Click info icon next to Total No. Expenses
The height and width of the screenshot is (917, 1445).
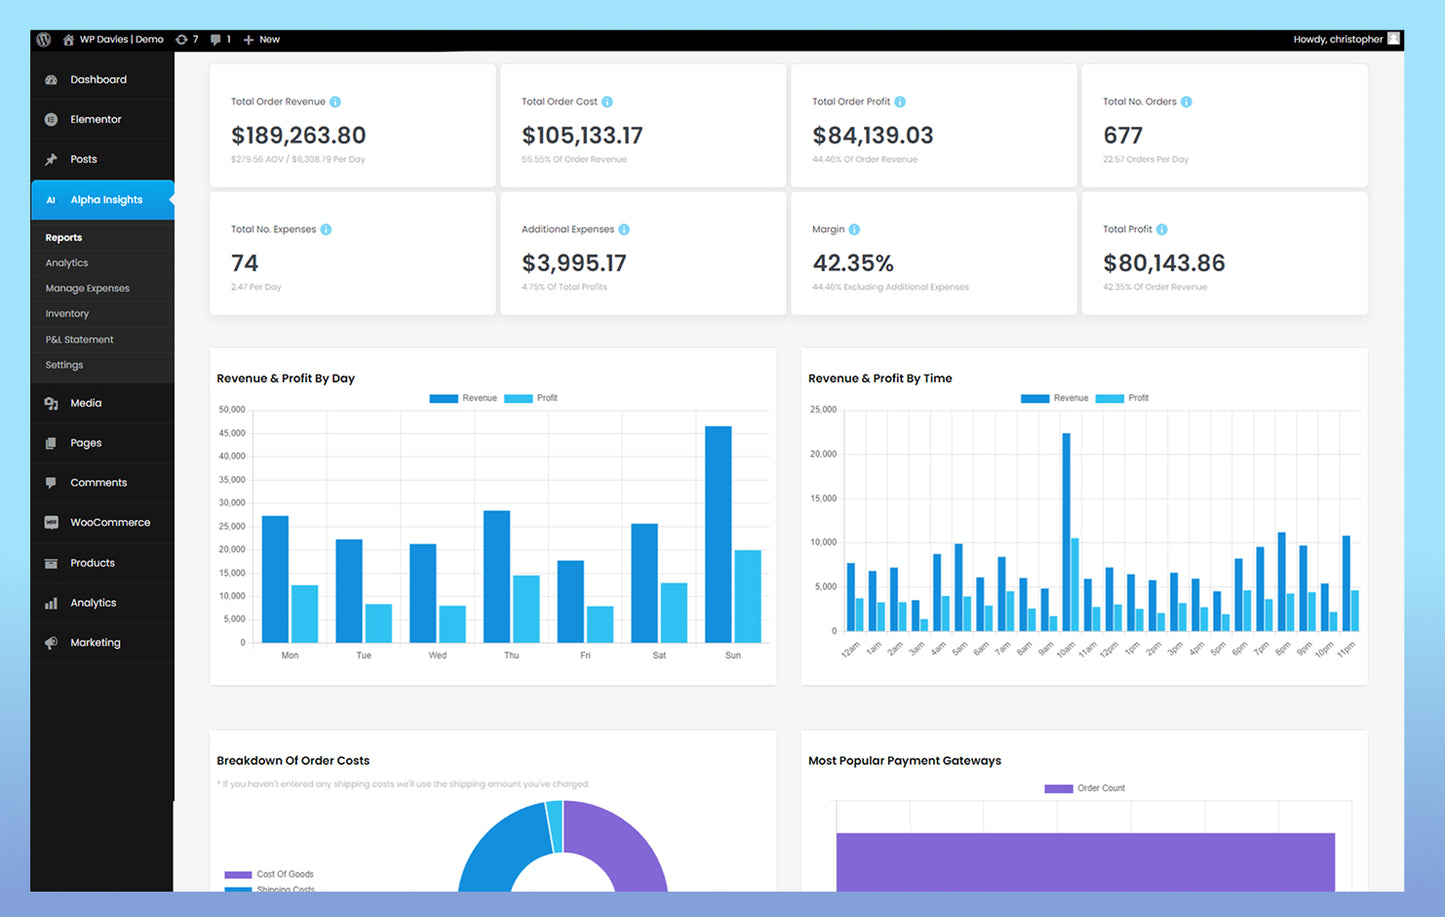(326, 230)
